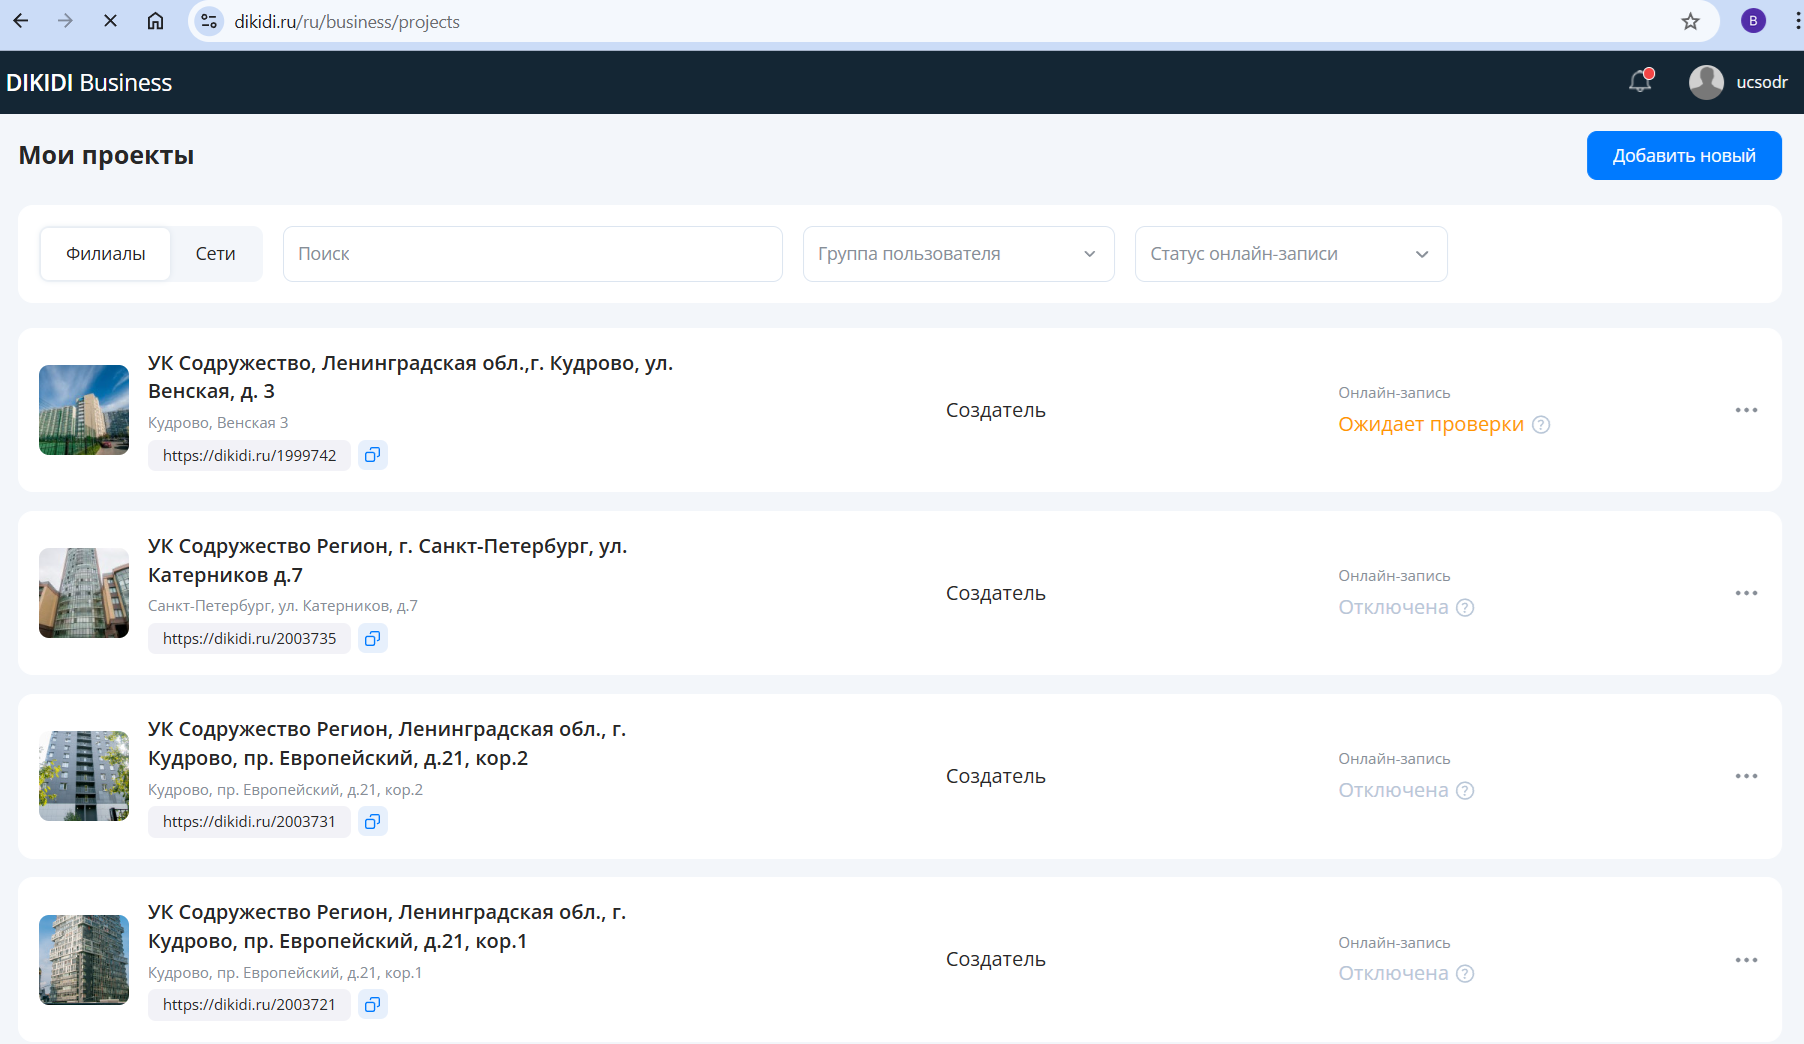Open the Венская д. 3 building thumbnail
The height and width of the screenshot is (1044, 1804).
[x=84, y=410]
